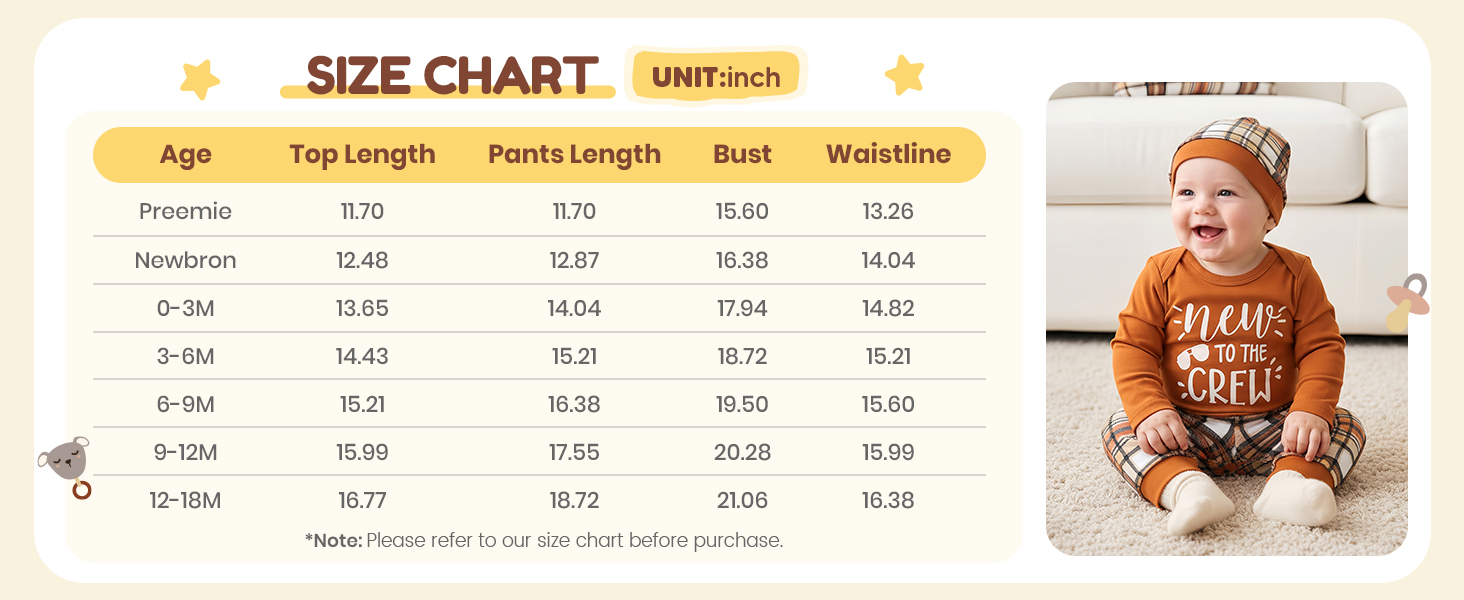Click the size chart note text

543,540
